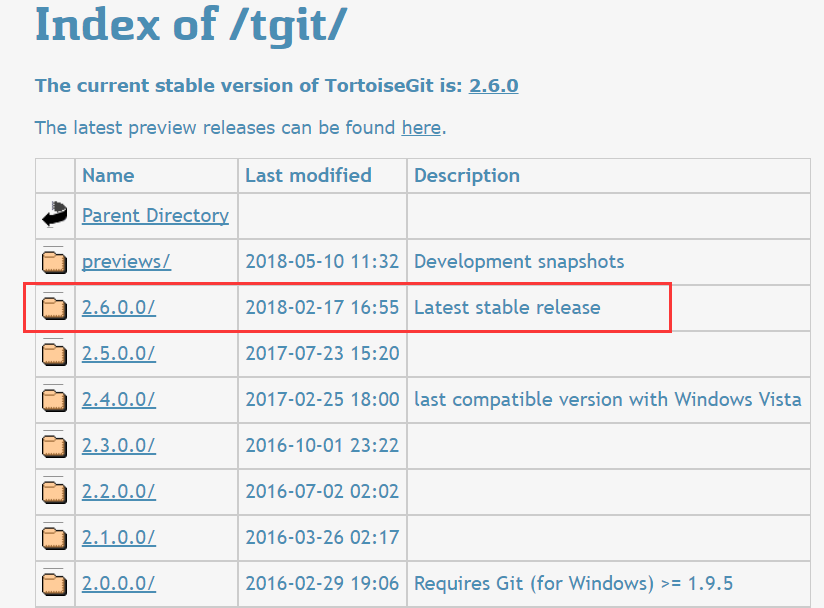Click the folder icon beside 2.0.0.0/
The height and width of the screenshot is (608, 824).
point(54,584)
